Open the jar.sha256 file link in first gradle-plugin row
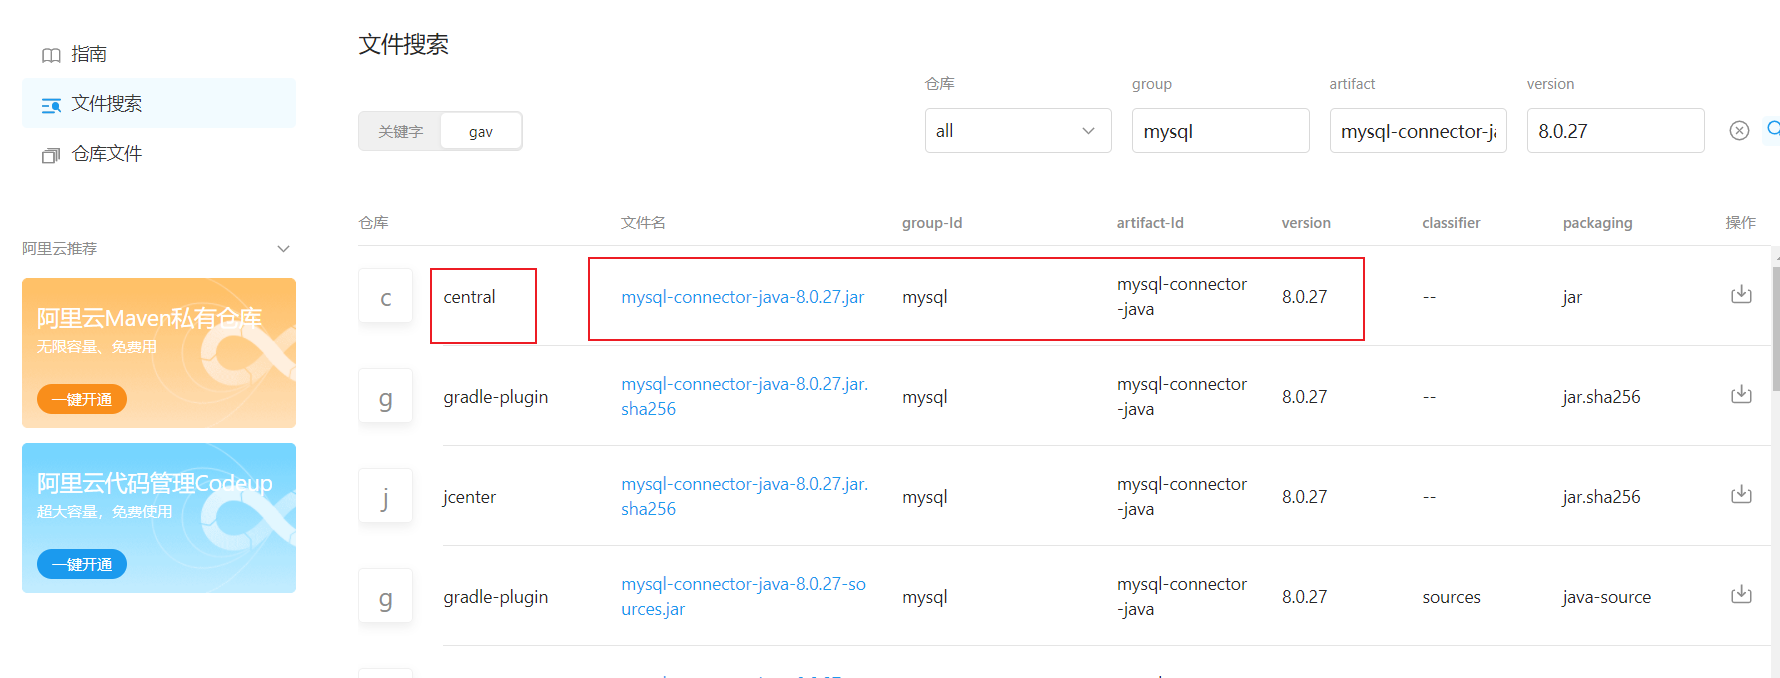The height and width of the screenshot is (678, 1780). click(x=744, y=397)
